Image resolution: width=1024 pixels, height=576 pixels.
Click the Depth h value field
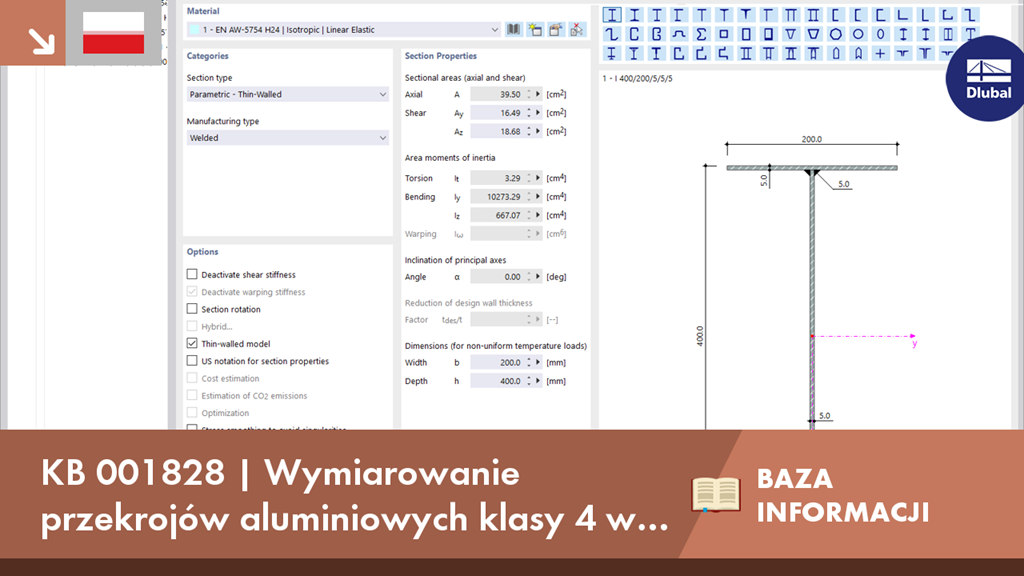click(x=498, y=381)
